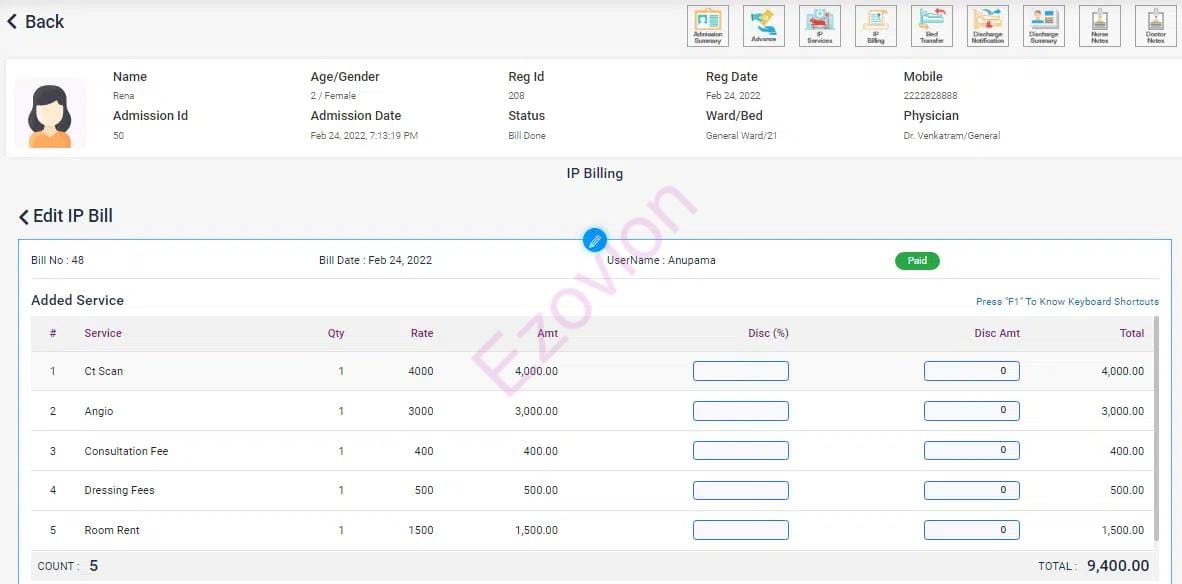Click the Discharge Notification icon
Image resolution: width=1182 pixels, height=584 pixels.
(988, 26)
